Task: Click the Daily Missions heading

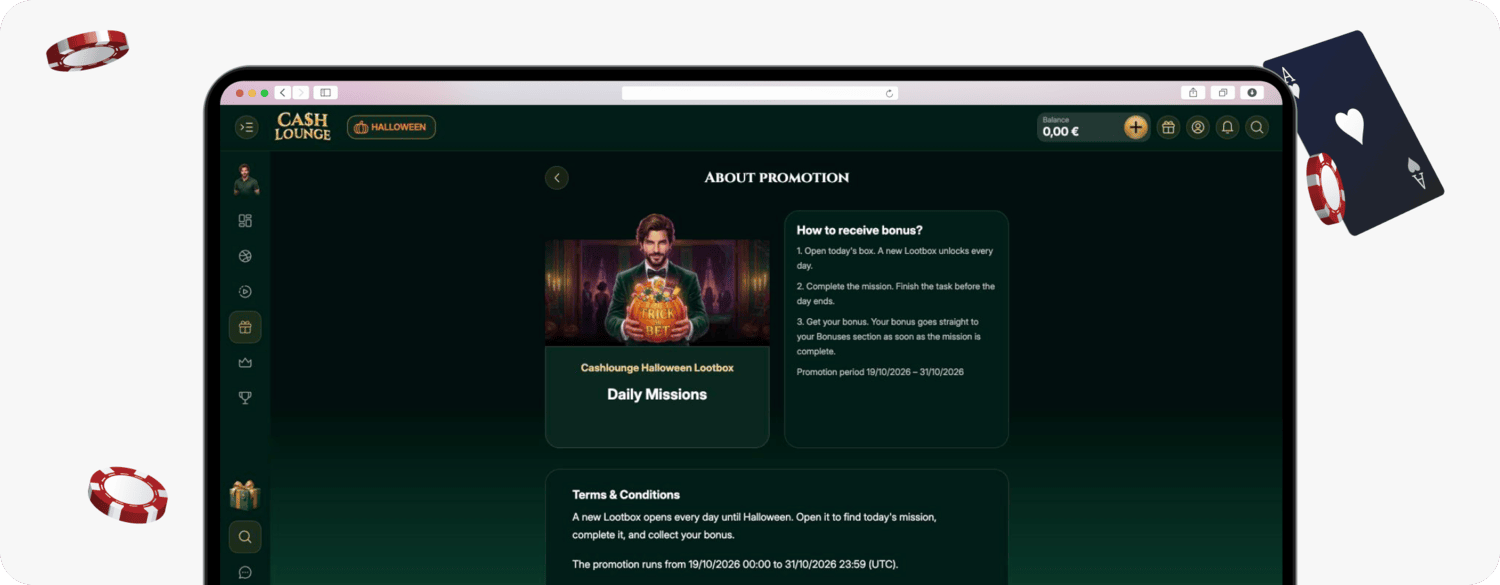Action: tap(657, 394)
